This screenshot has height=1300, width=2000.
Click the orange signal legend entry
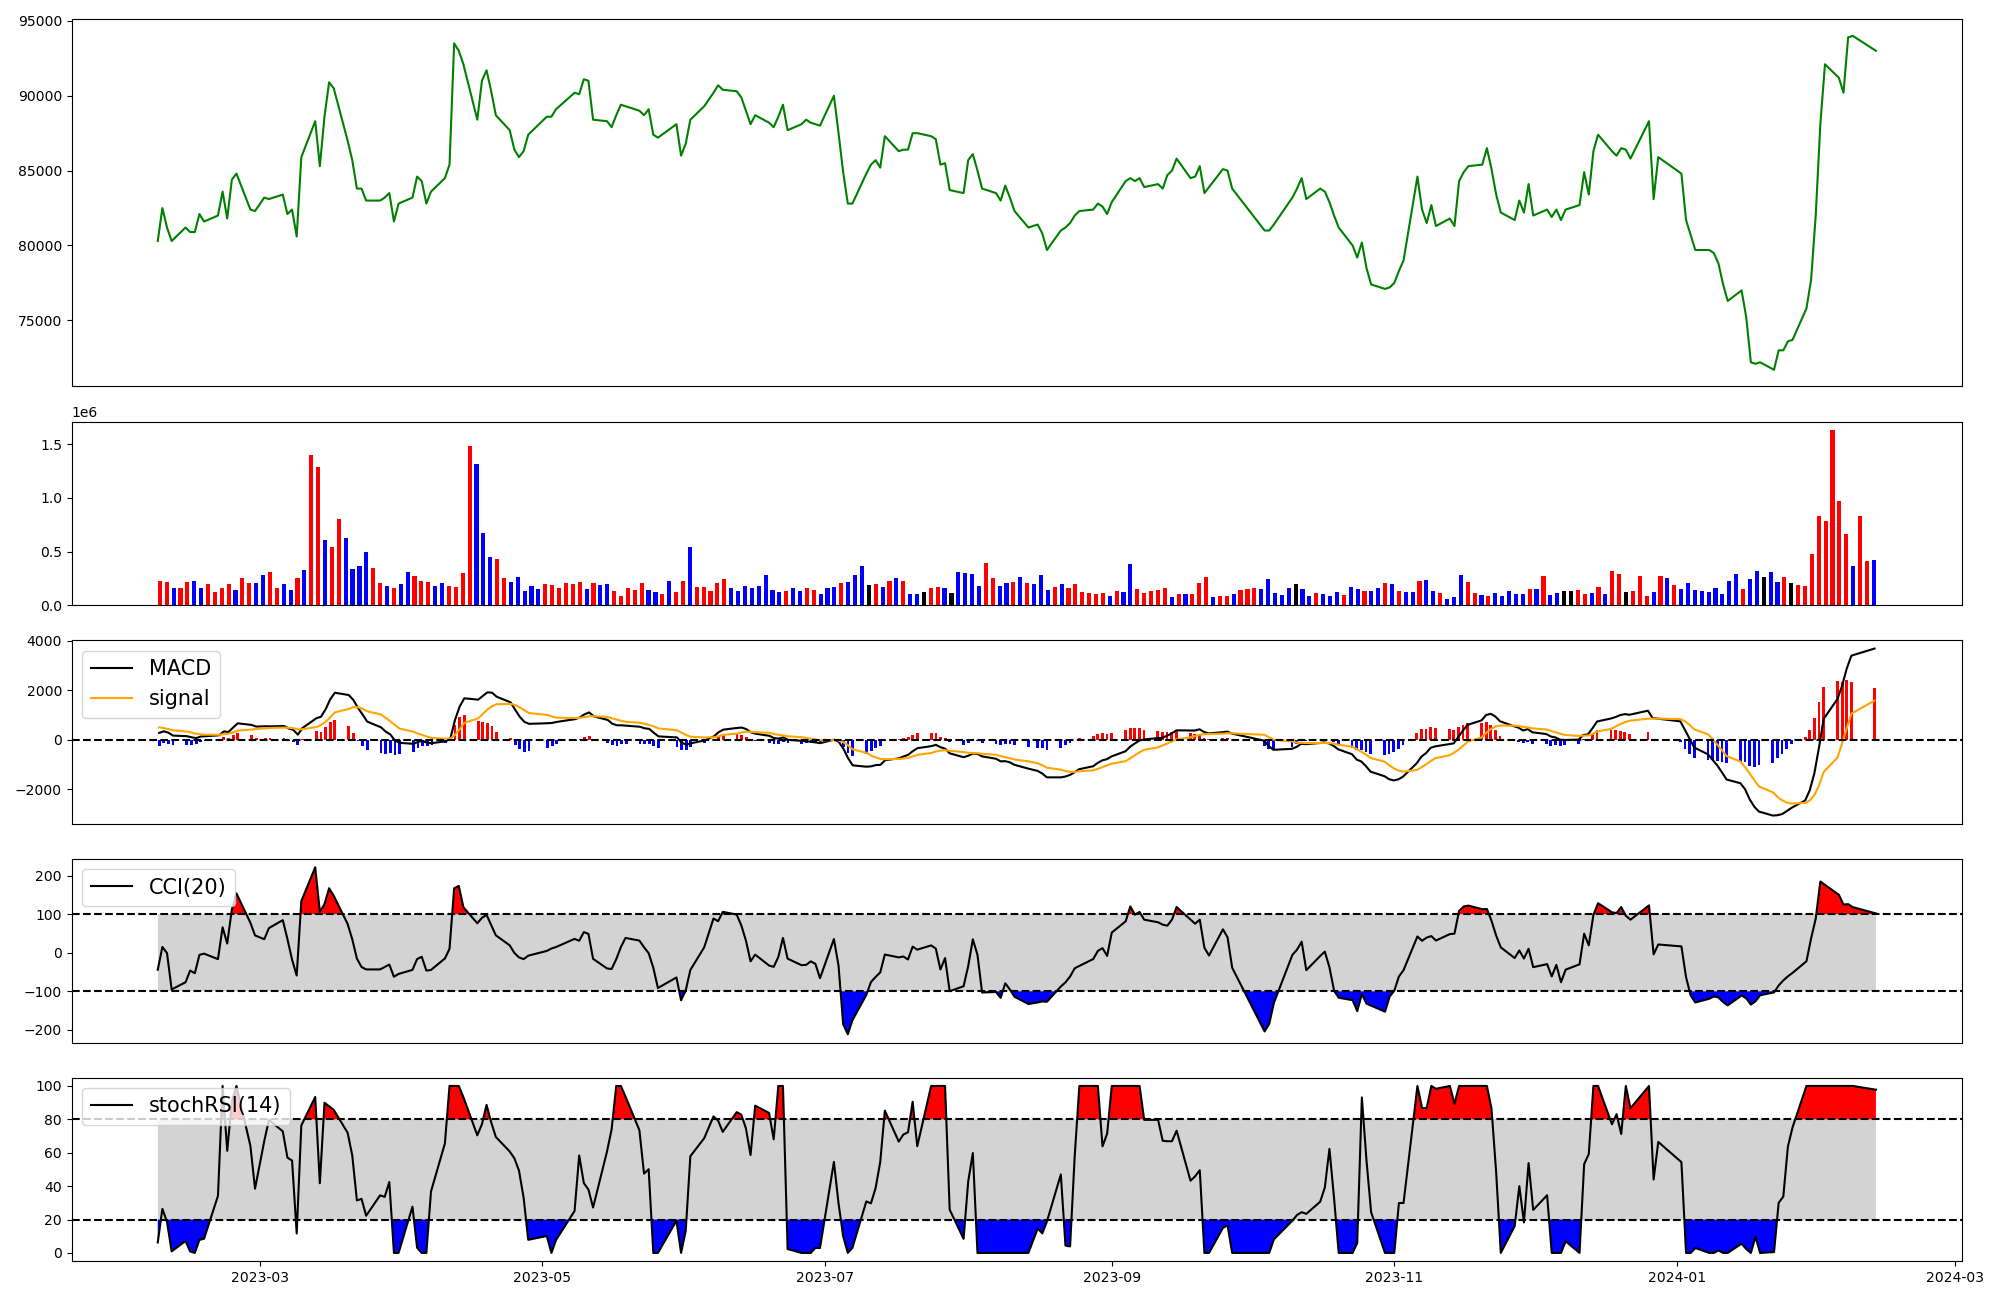(x=179, y=698)
